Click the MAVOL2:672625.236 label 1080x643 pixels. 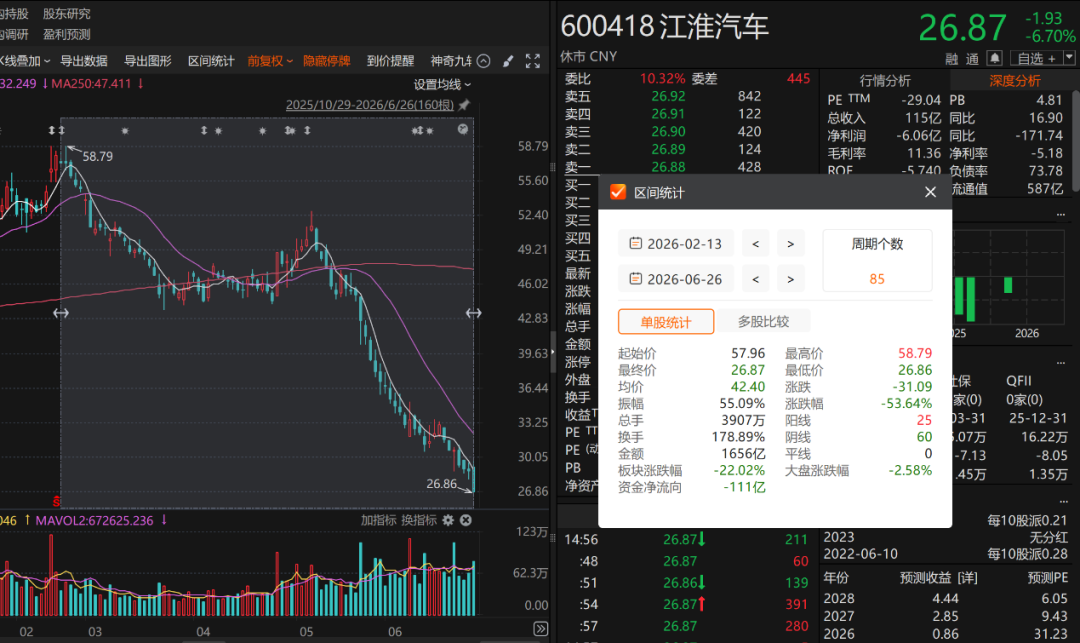(94, 520)
